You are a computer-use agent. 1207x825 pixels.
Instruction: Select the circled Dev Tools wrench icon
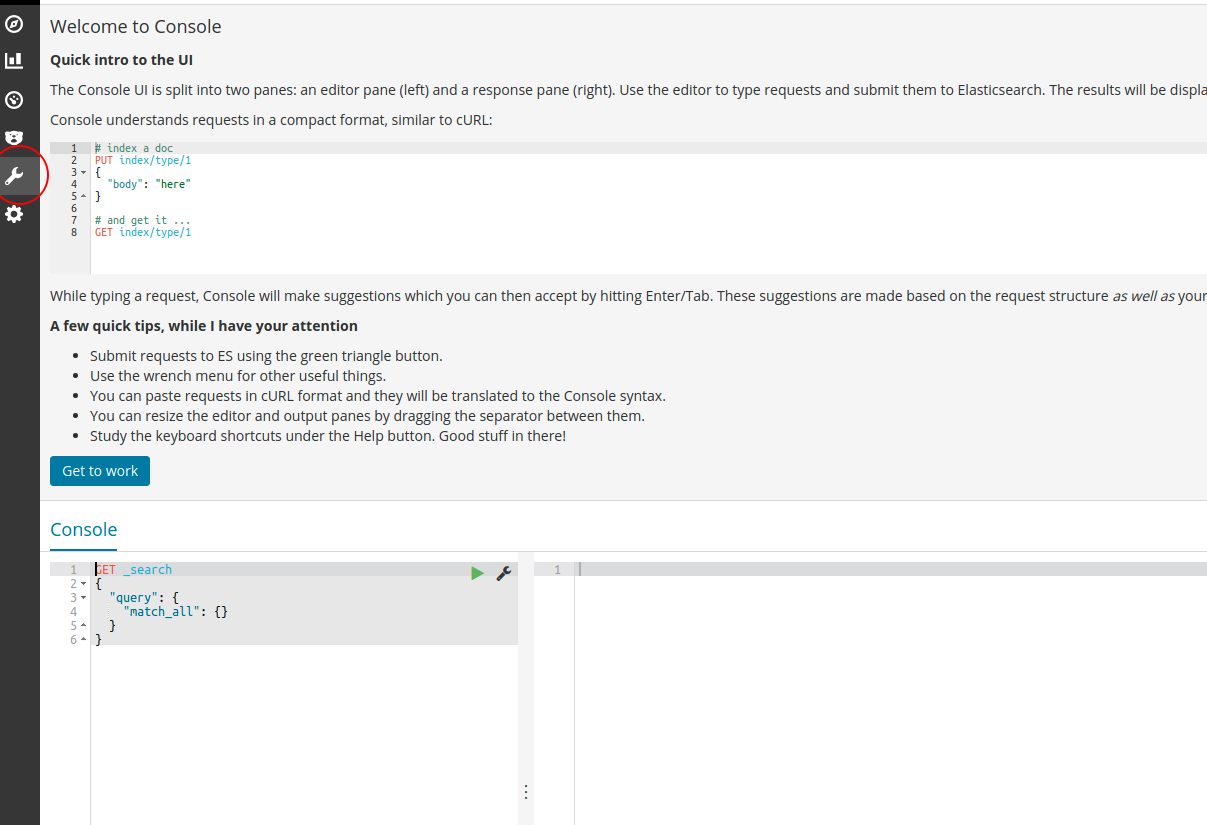[x=14, y=175]
